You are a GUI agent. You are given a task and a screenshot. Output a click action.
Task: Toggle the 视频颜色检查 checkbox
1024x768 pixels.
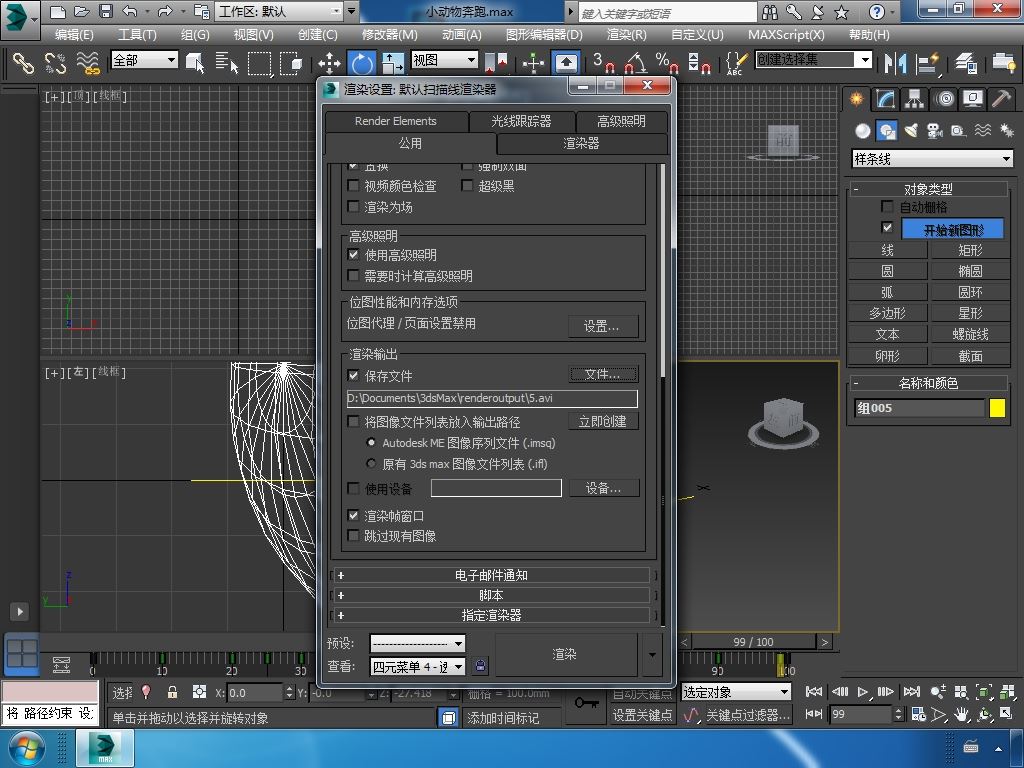353,186
